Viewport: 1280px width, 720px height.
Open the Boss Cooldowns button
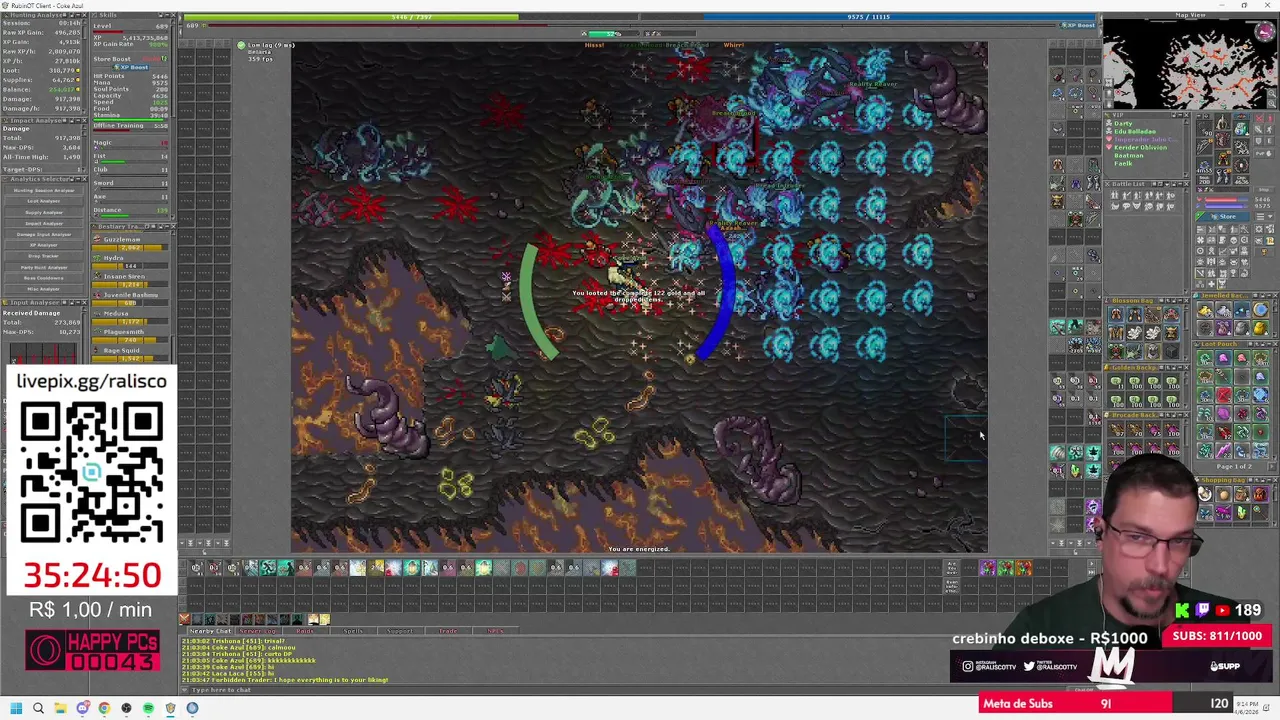[x=44, y=278]
